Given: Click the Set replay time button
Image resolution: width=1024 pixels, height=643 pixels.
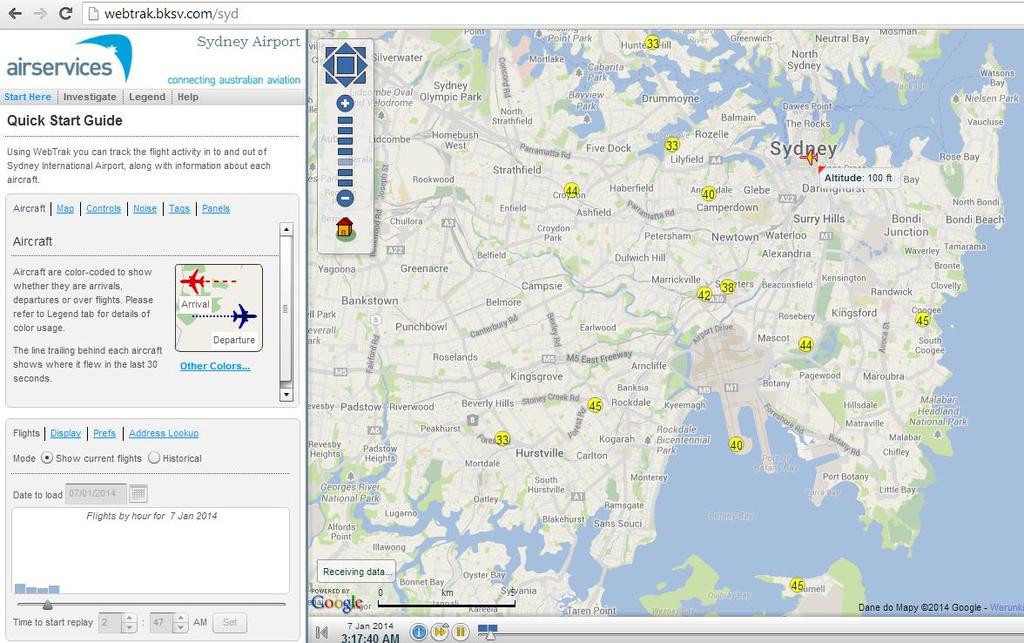Looking at the screenshot, I should [x=230, y=622].
